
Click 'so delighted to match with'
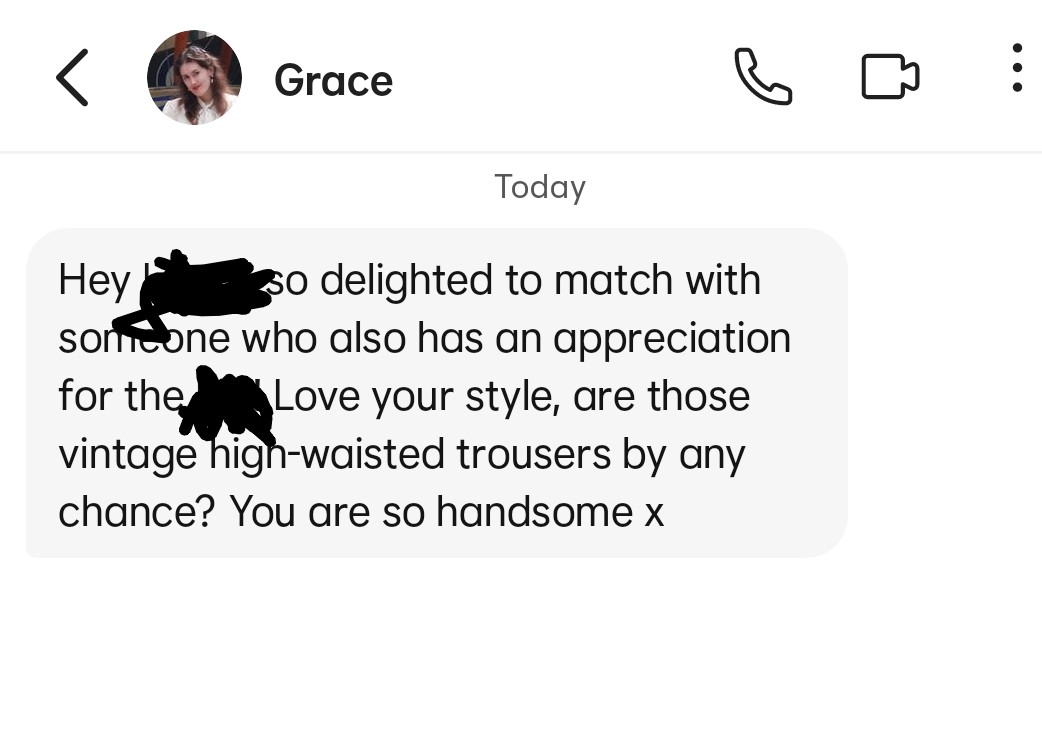coord(514,280)
